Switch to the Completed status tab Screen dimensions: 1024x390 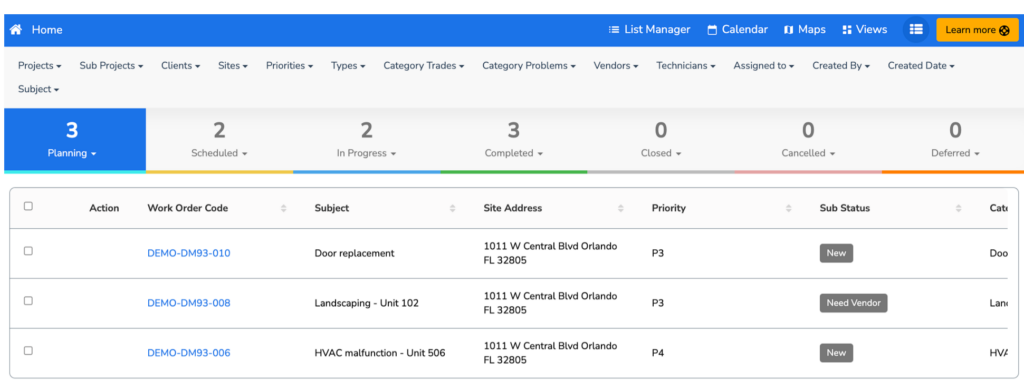pyautogui.click(x=513, y=140)
